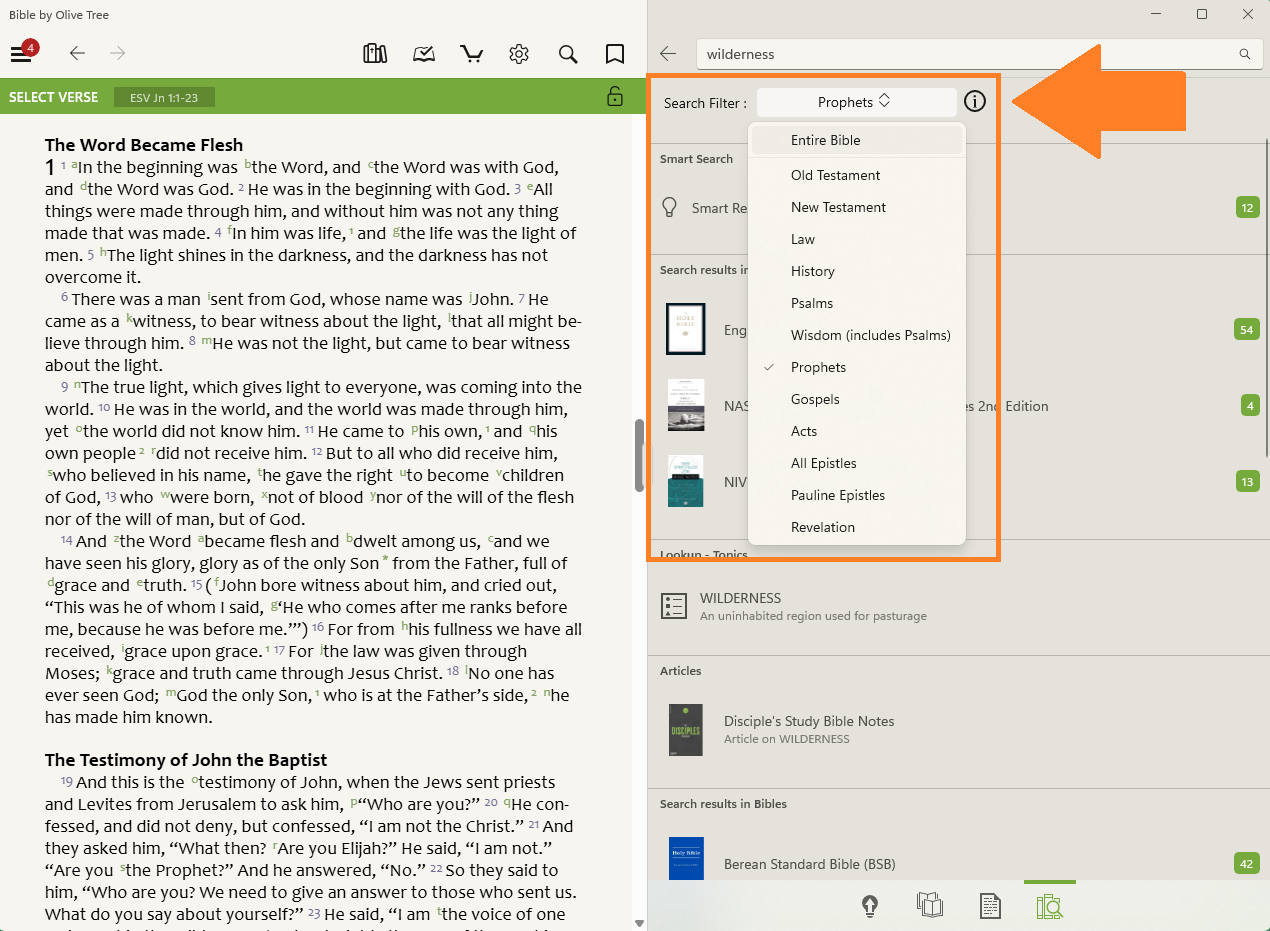This screenshot has width=1270, height=931.
Task: Open Disciple's Study Bible Notes article
Action: click(x=958, y=730)
